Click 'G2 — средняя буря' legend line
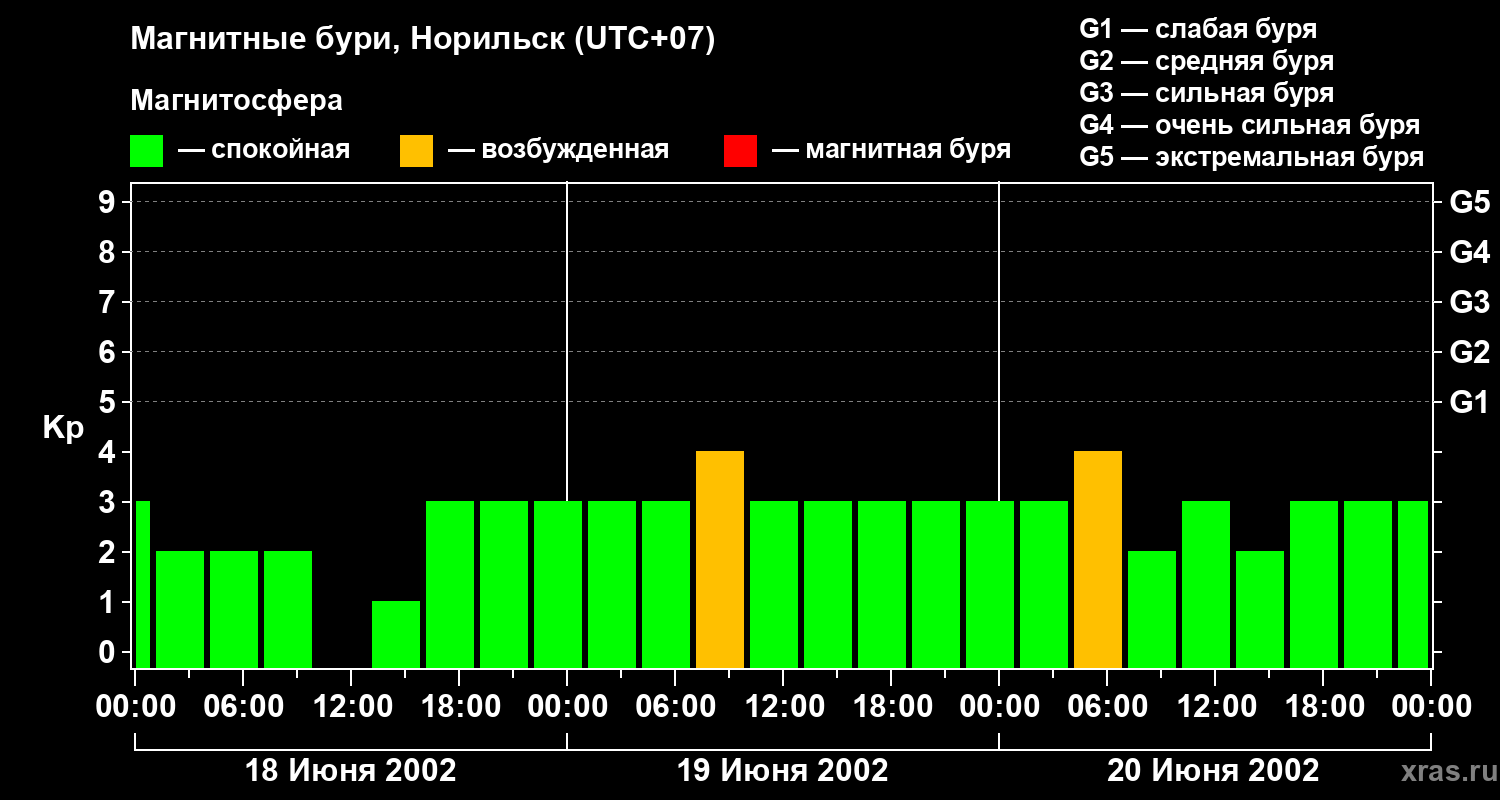 coord(1206,61)
